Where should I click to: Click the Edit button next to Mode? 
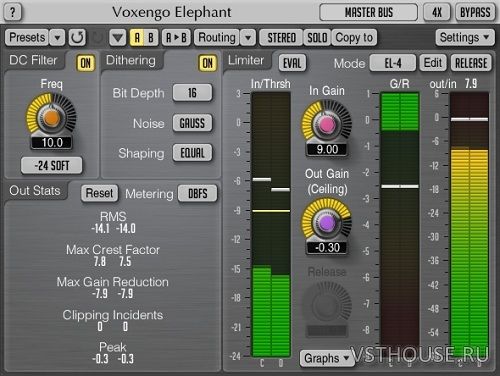point(433,63)
